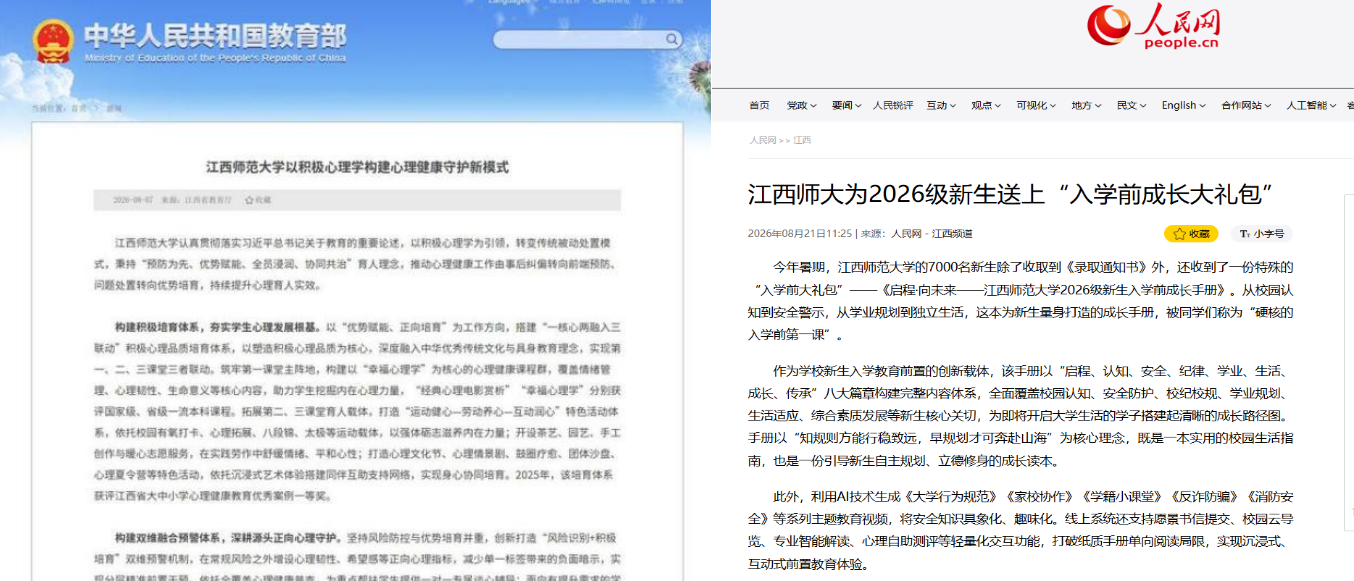
Task: Expand the 互动 dropdown menu
Action: point(941,105)
